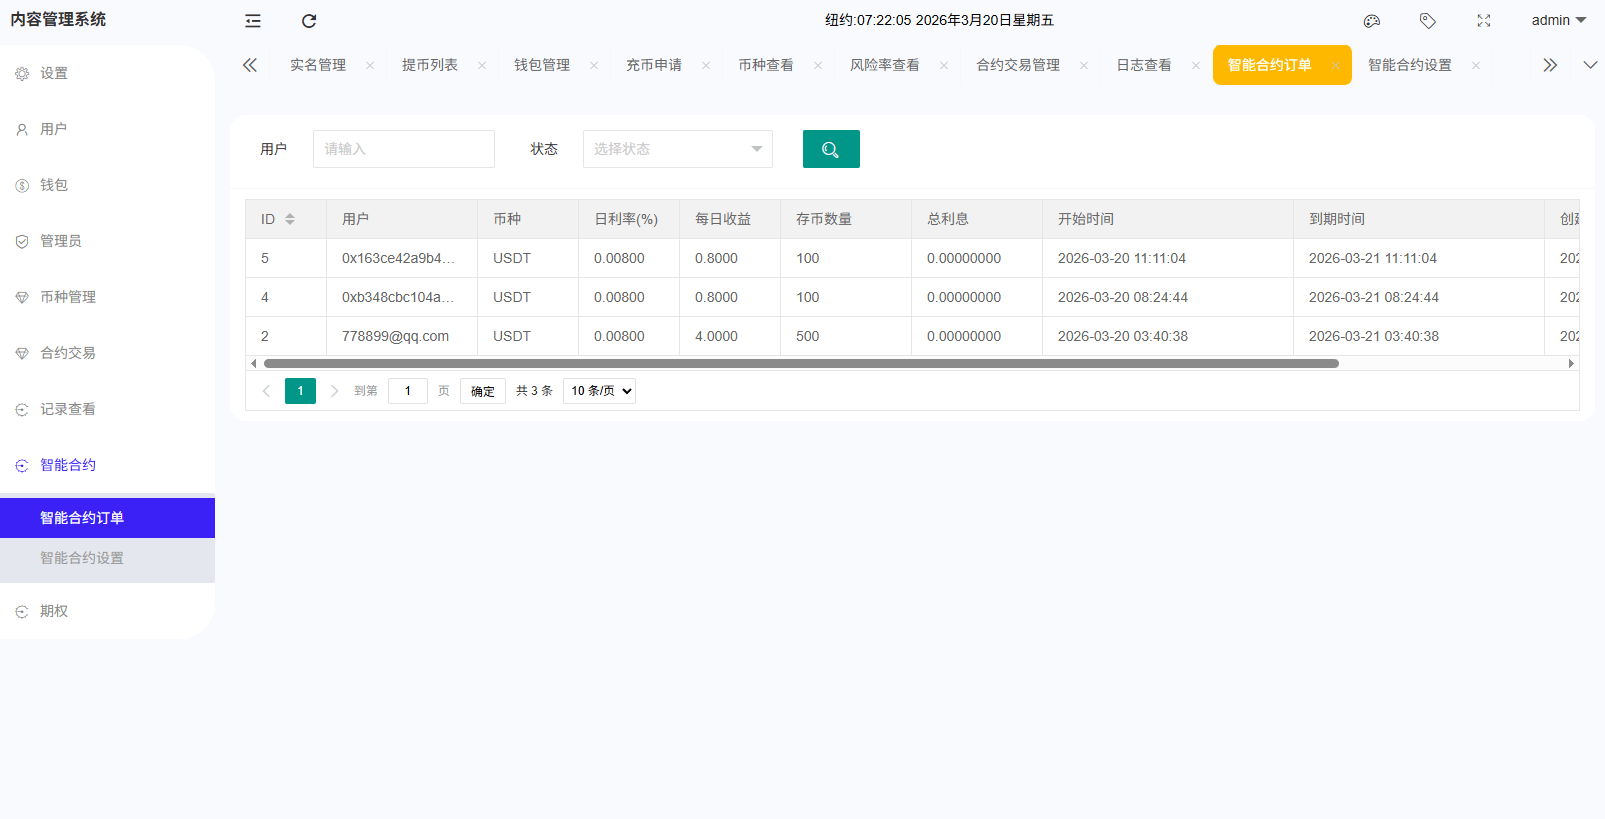The width and height of the screenshot is (1605, 819).
Task: Open the theme palette icon
Action: tap(1372, 21)
